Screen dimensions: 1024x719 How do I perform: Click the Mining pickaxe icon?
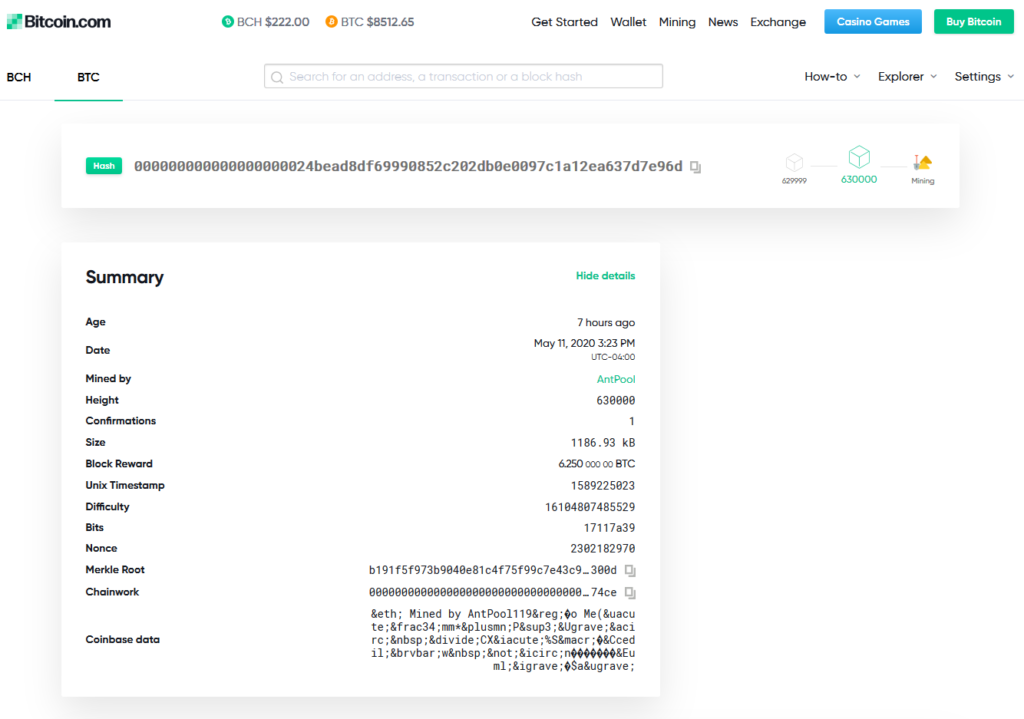922,162
